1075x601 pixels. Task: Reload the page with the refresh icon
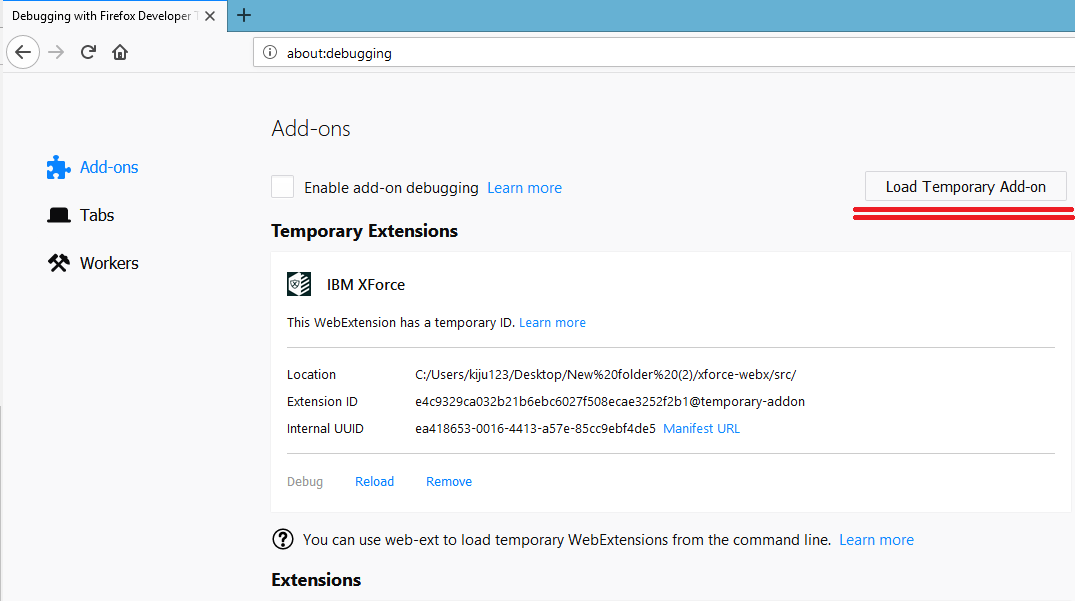(88, 52)
